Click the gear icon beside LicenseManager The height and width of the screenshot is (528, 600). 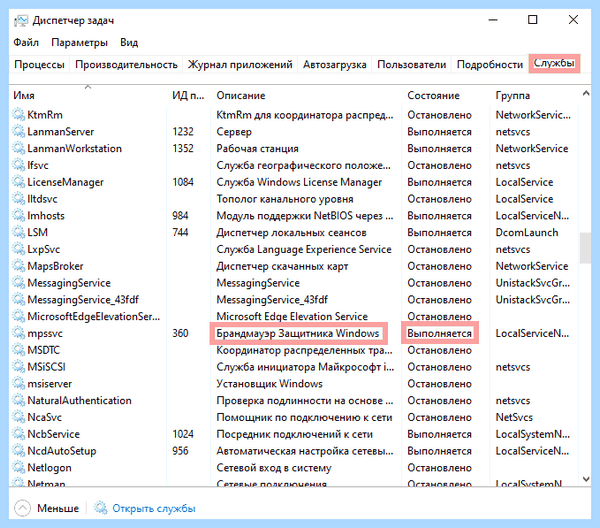point(18,182)
